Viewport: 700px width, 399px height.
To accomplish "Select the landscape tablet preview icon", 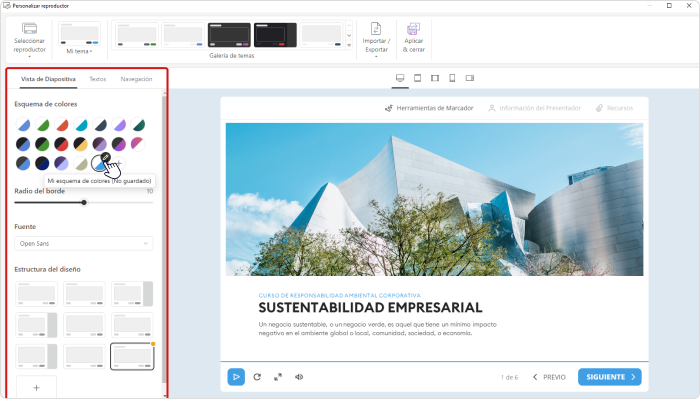I will click(435, 78).
